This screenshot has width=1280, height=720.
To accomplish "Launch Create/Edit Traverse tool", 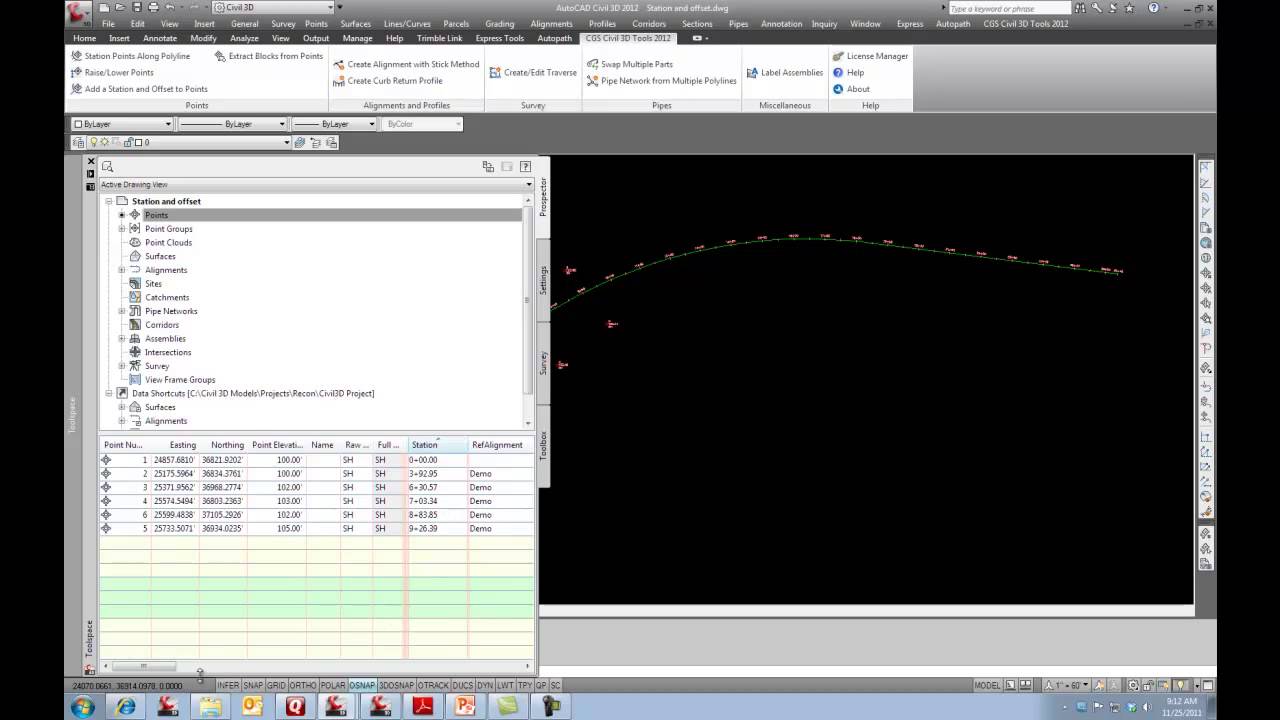I will (x=533, y=72).
